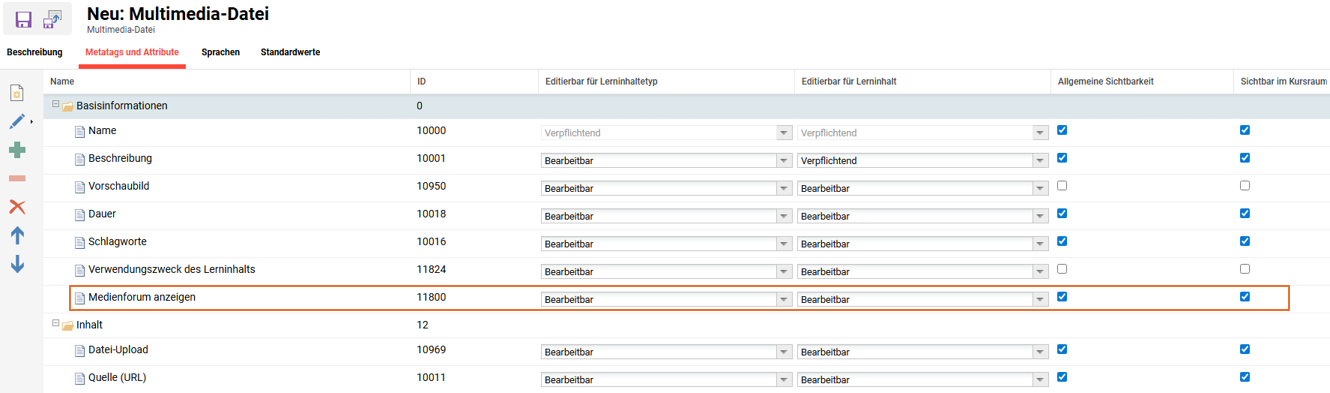
Task: Click ID value 10011
Action: (431, 378)
